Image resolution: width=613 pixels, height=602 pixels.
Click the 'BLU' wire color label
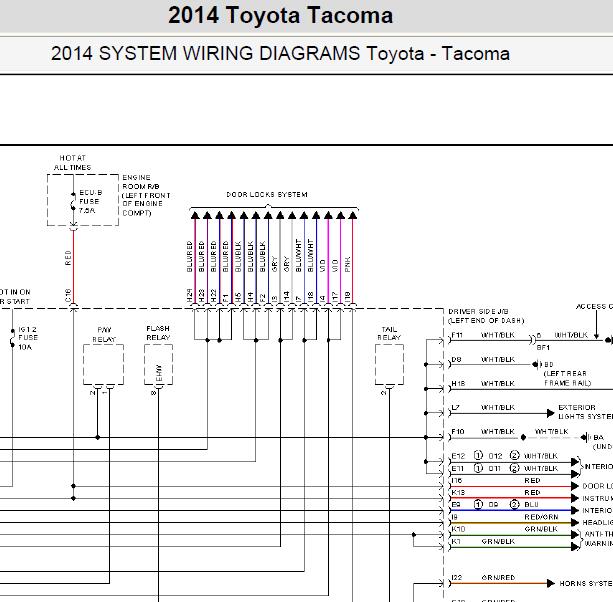coord(531,504)
